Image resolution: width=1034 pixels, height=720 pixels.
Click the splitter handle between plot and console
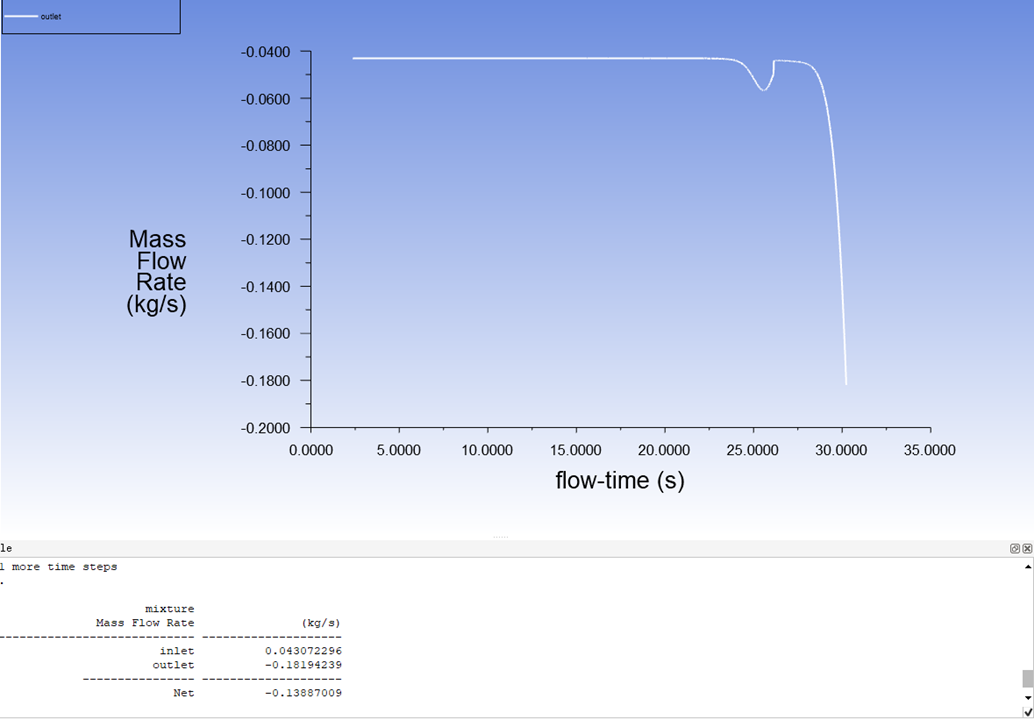[x=500, y=537]
